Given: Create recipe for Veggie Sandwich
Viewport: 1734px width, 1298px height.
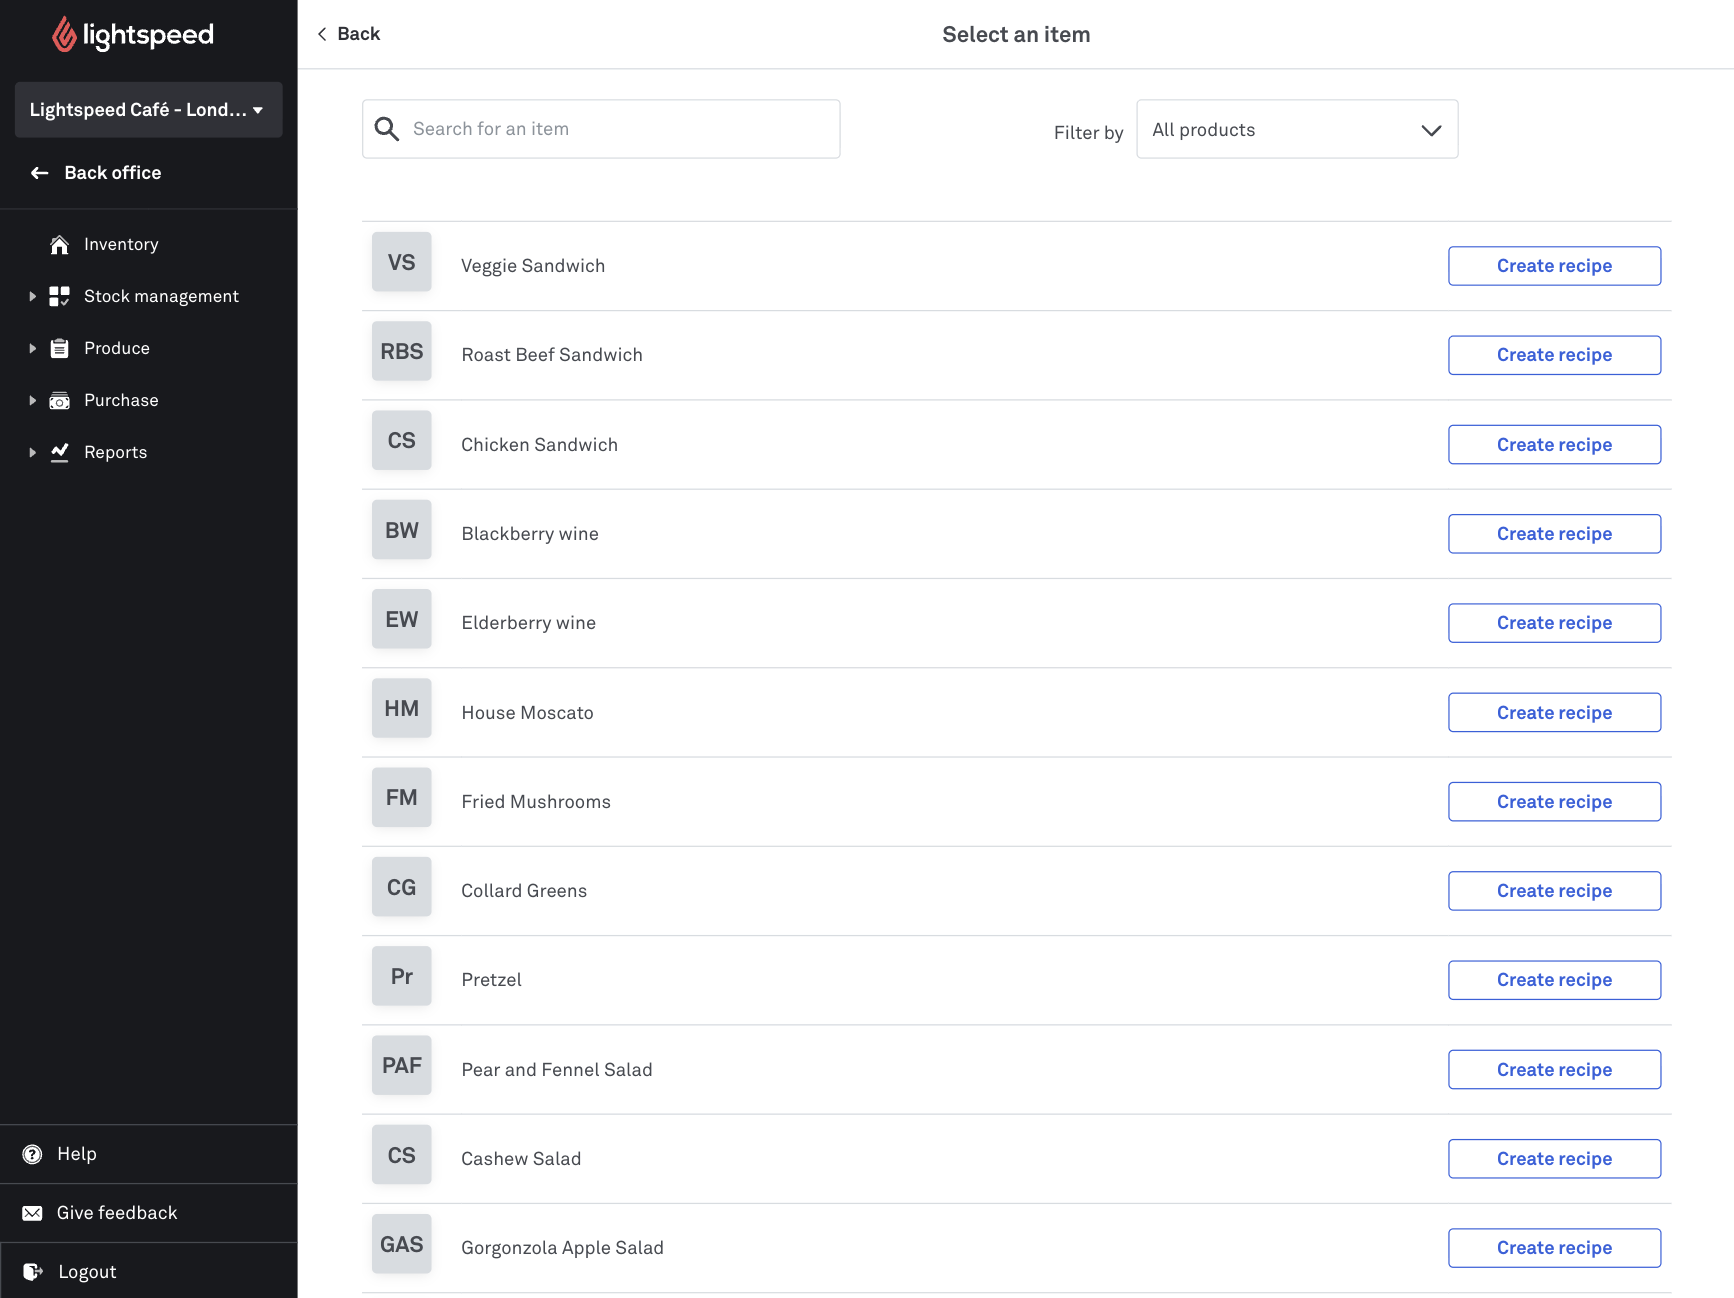Looking at the screenshot, I should click(x=1553, y=266).
